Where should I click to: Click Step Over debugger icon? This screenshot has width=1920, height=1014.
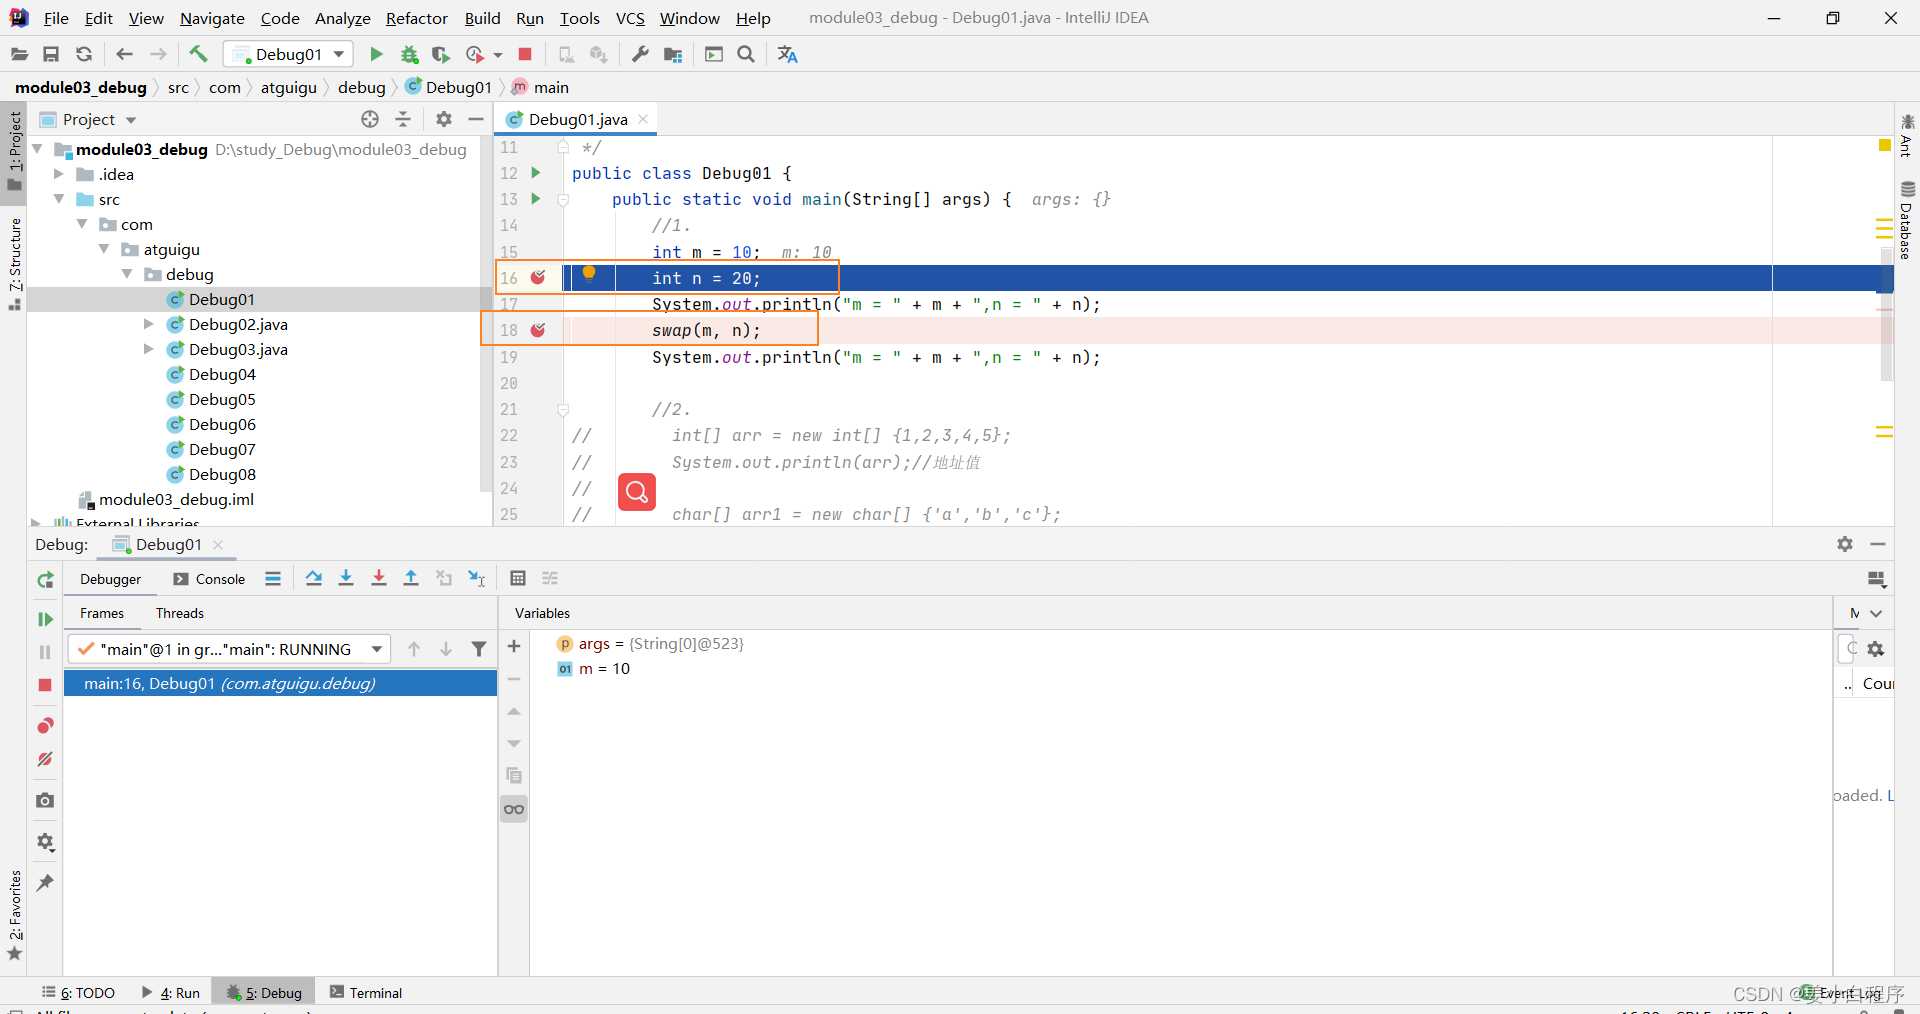coord(314,578)
